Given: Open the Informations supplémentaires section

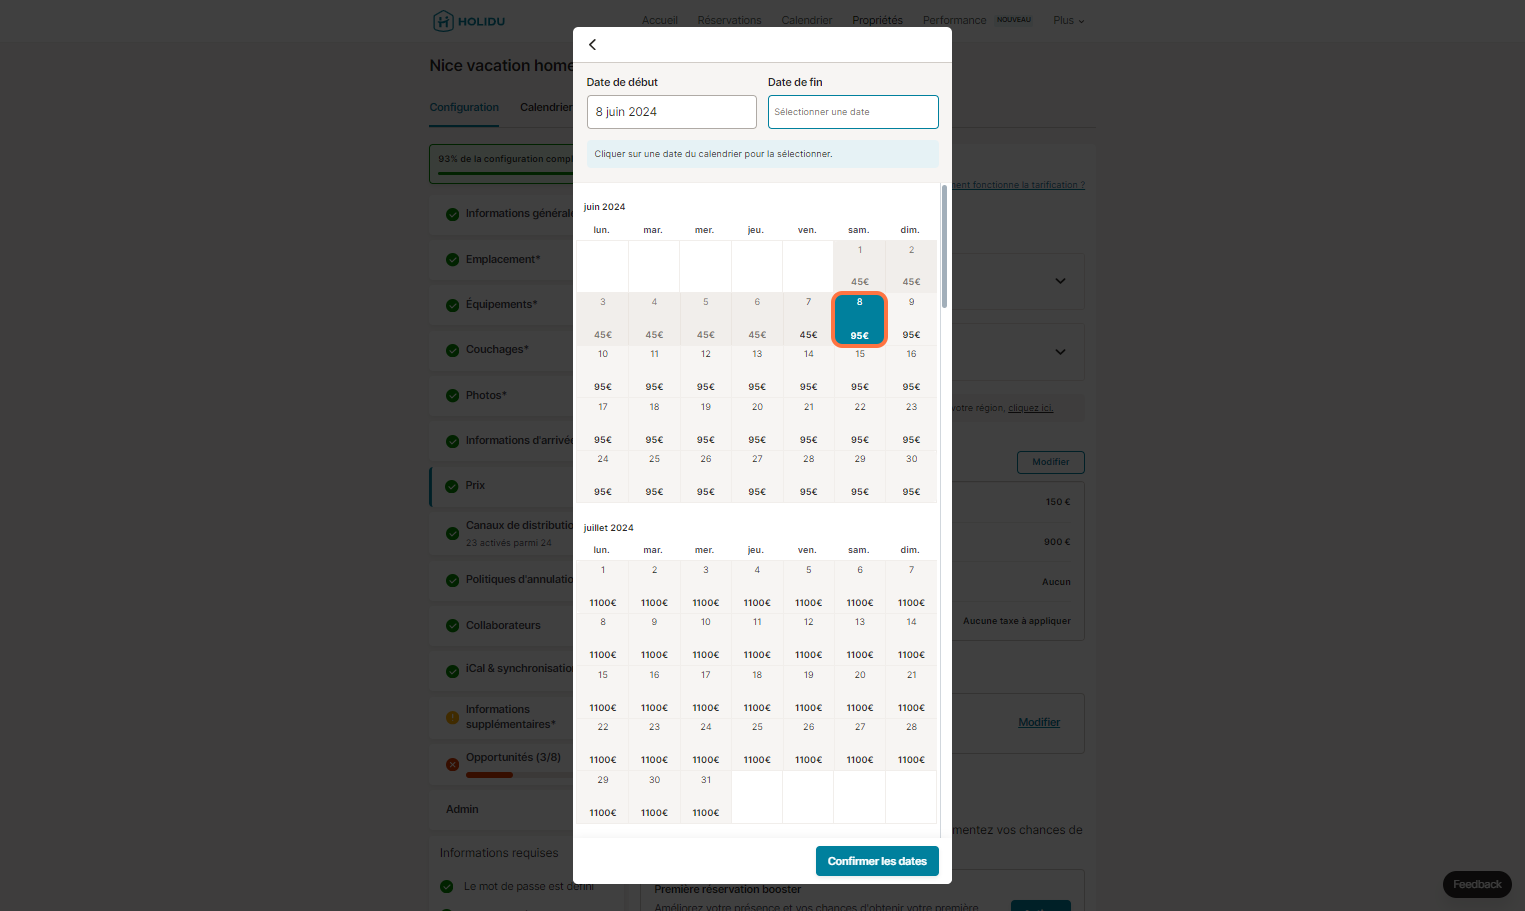Looking at the screenshot, I should pos(503,717).
